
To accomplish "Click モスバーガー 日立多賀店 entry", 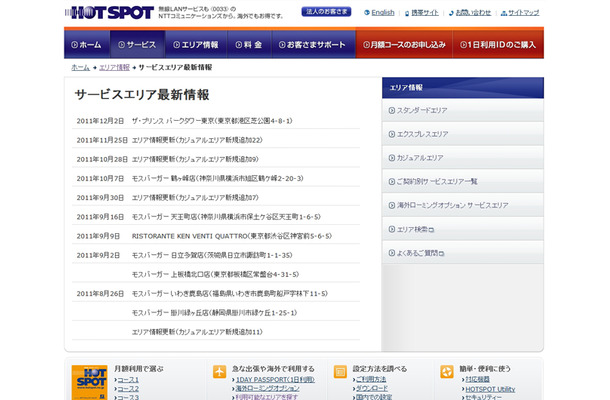I will (x=212, y=255).
